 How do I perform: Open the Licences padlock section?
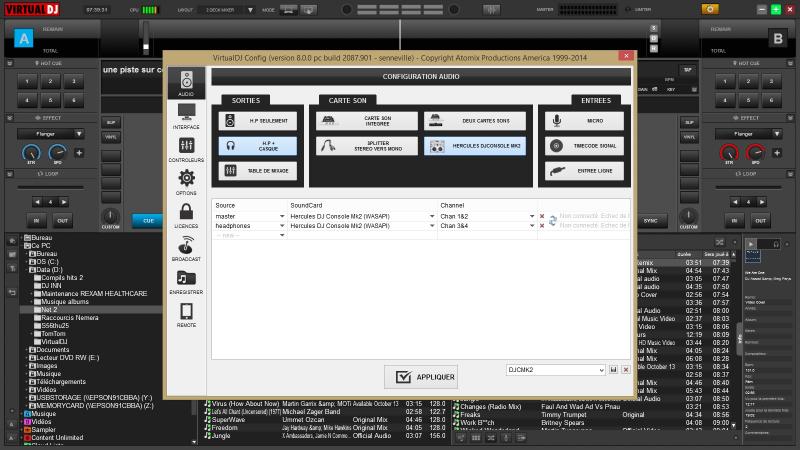pyautogui.click(x=186, y=215)
